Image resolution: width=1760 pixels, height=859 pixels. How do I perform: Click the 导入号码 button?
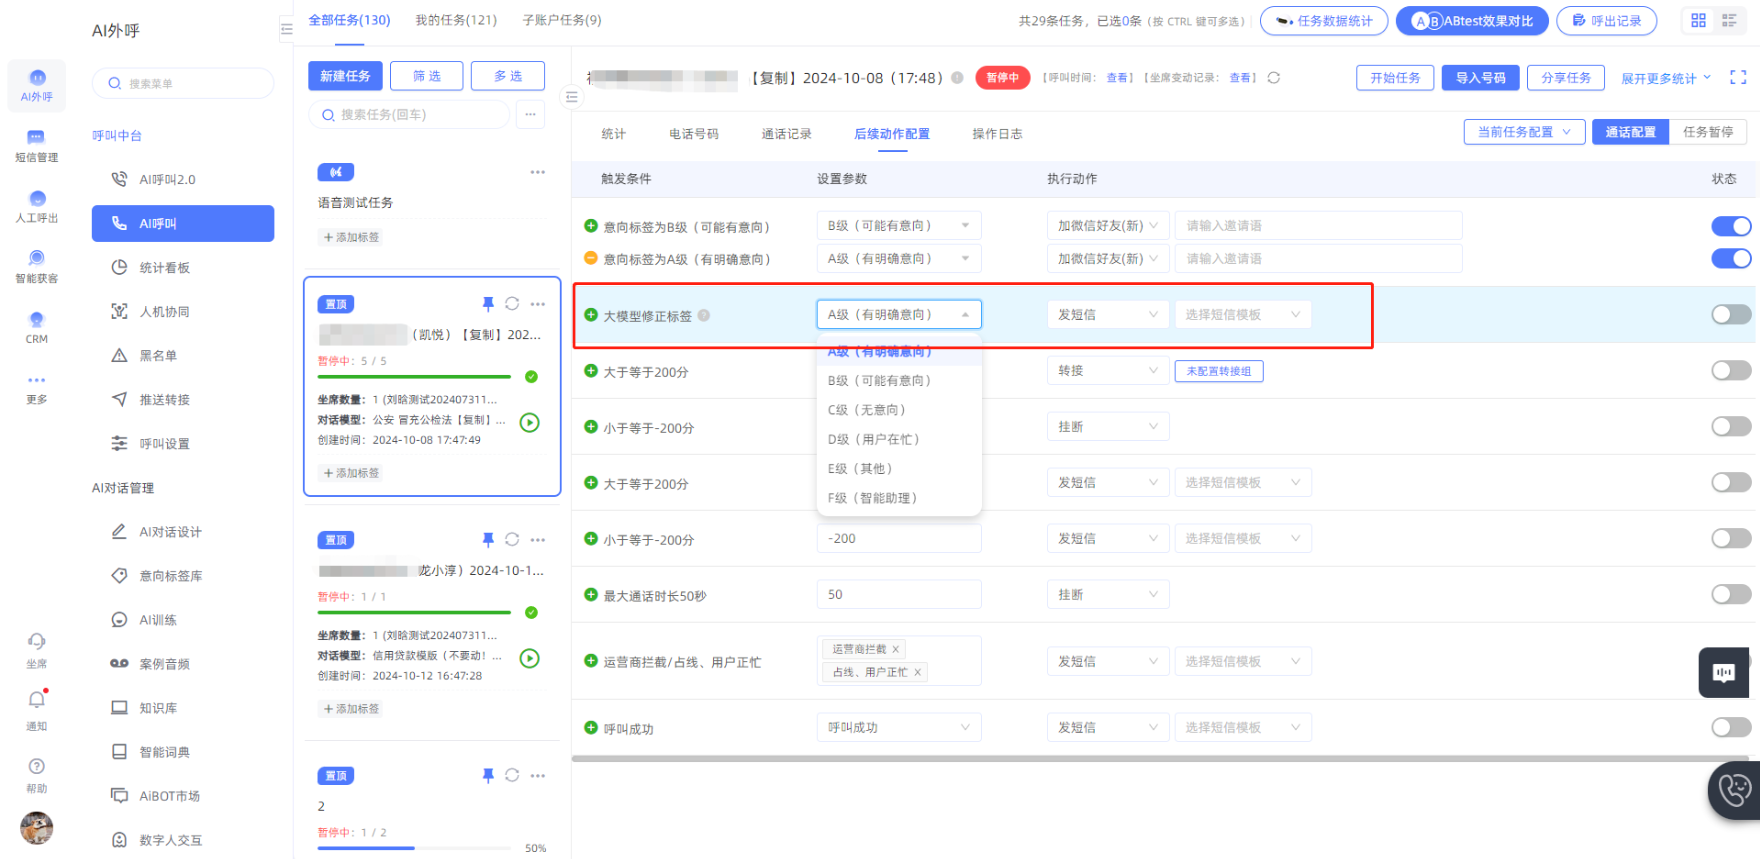1480,78
